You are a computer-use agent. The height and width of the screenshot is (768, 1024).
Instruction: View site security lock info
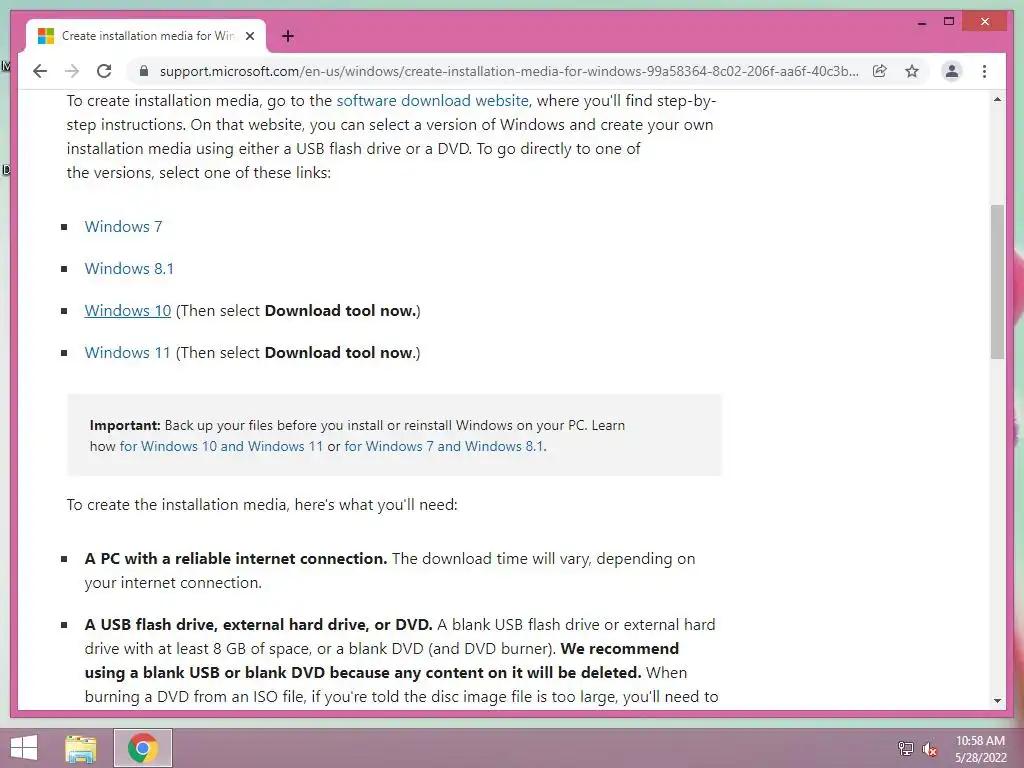pyautogui.click(x=144, y=71)
